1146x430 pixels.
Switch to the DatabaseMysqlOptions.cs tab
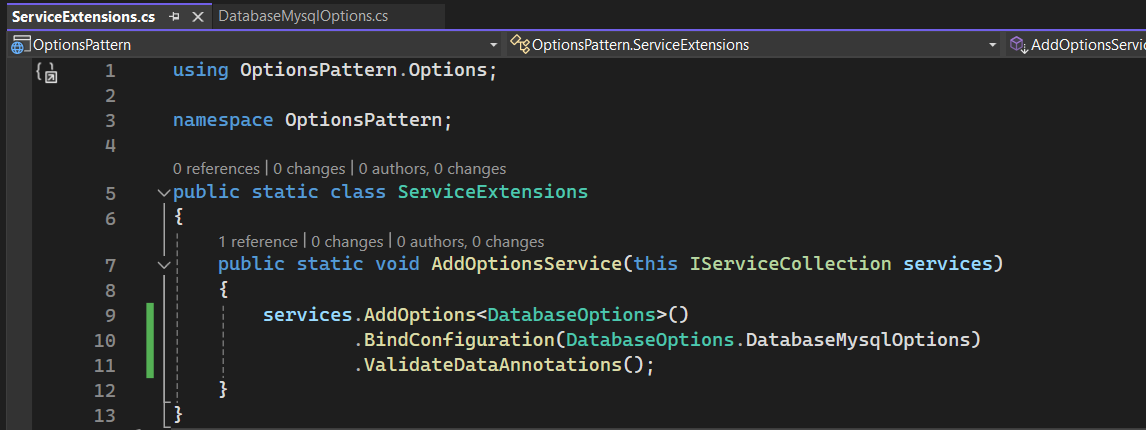point(302,17)
